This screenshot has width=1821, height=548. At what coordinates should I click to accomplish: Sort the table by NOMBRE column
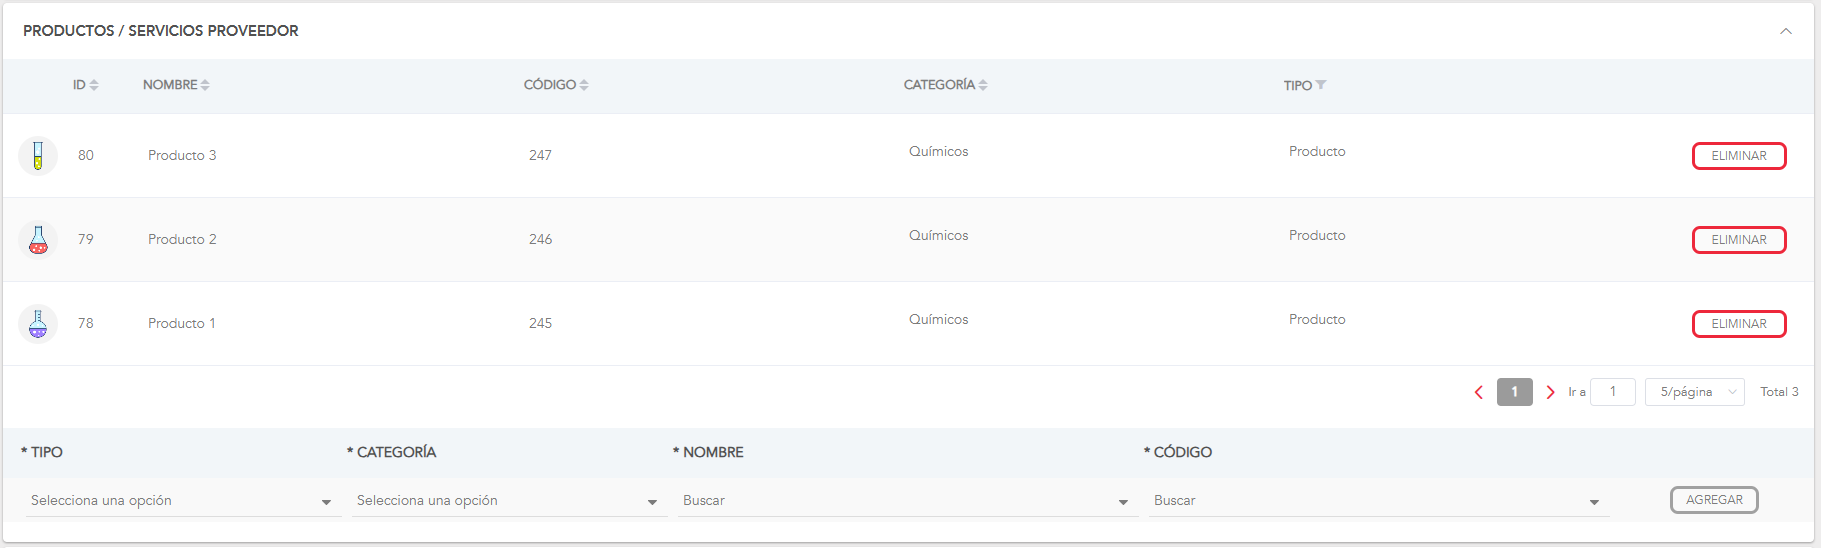tap(205, 85)
